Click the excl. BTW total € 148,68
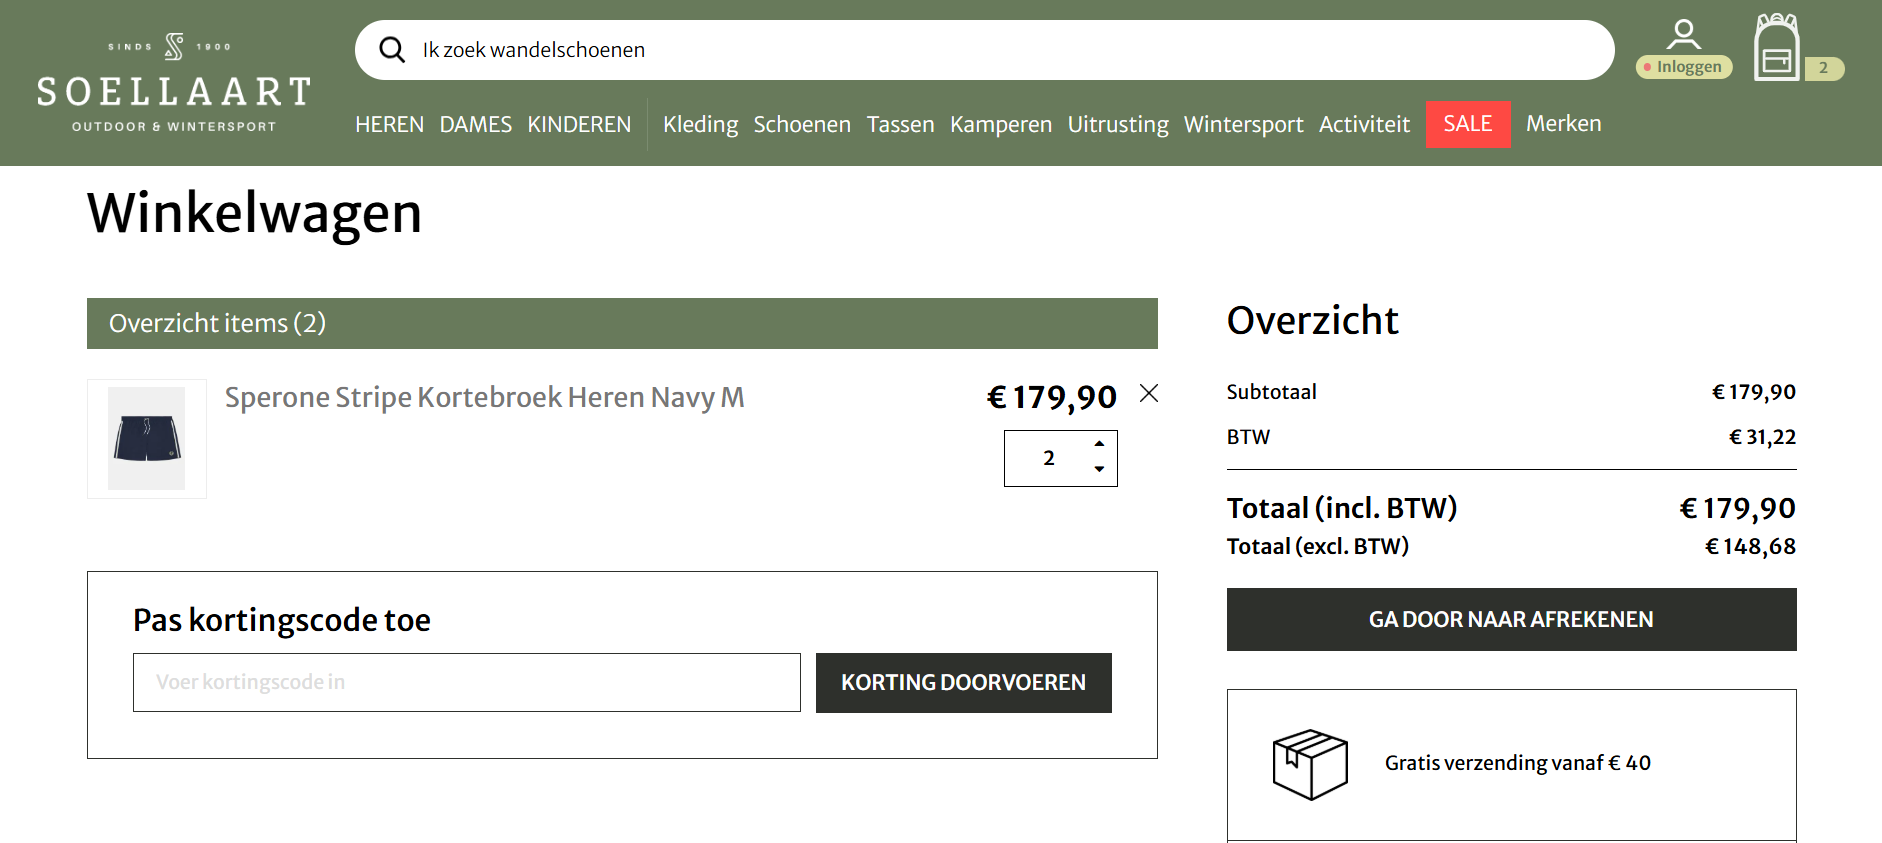The height and width of the screenshot is (843, 1882). pyautogui.click(x=1751, y=547)
